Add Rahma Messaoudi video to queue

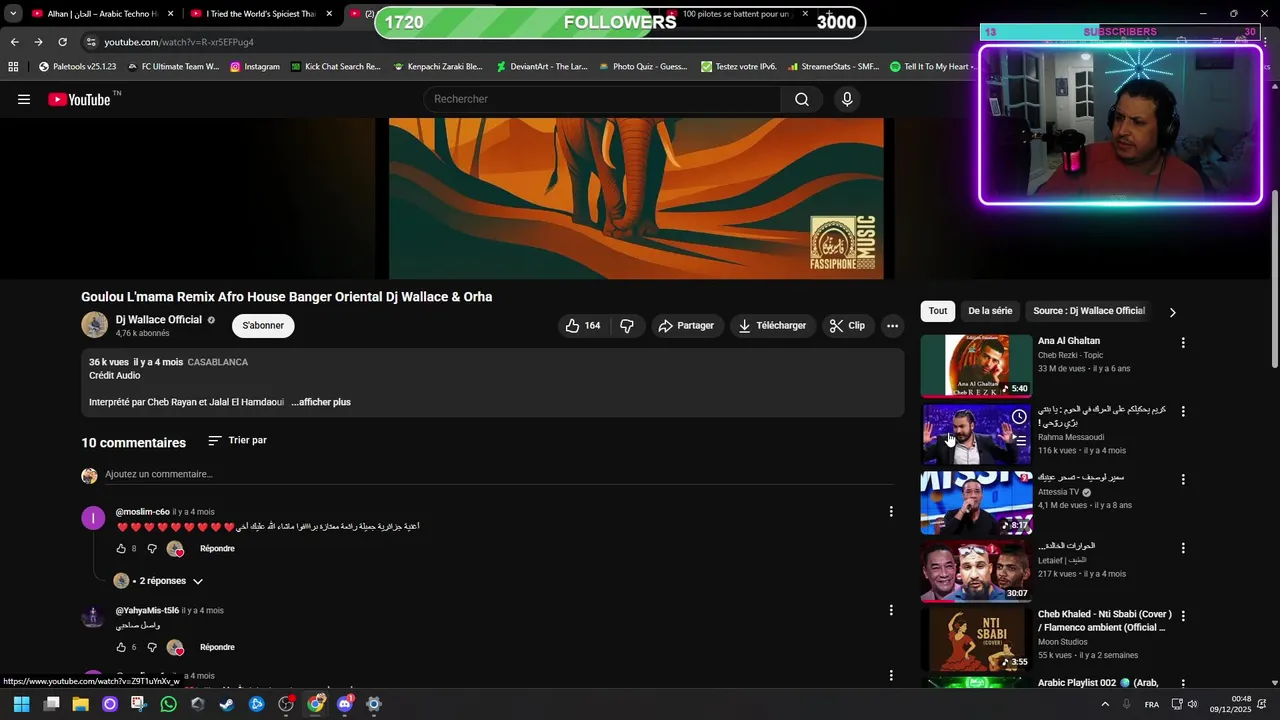click(1019, 441)
